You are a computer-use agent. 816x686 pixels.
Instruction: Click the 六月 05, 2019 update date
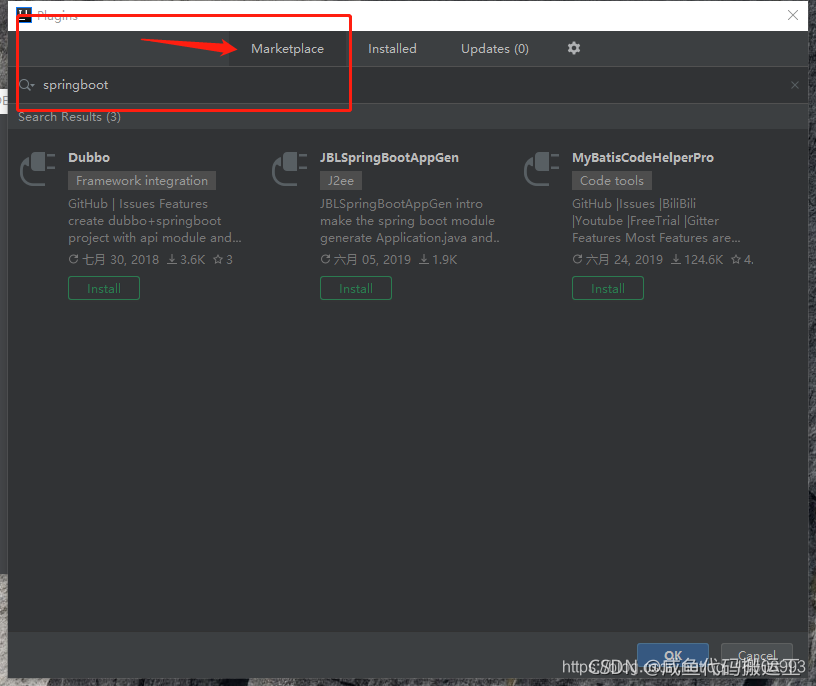[366, 259]
